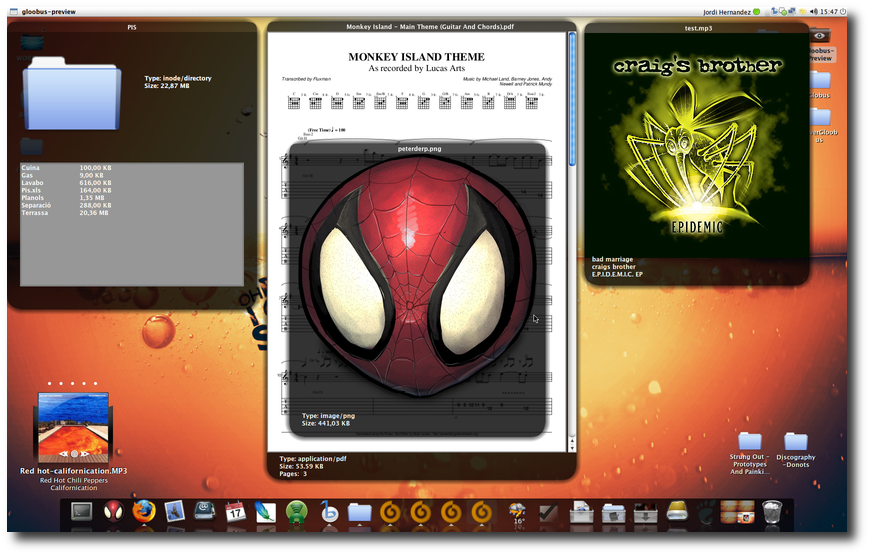Open the trash can in the dock
Screen dimensions: 870x555
(772, 512)
